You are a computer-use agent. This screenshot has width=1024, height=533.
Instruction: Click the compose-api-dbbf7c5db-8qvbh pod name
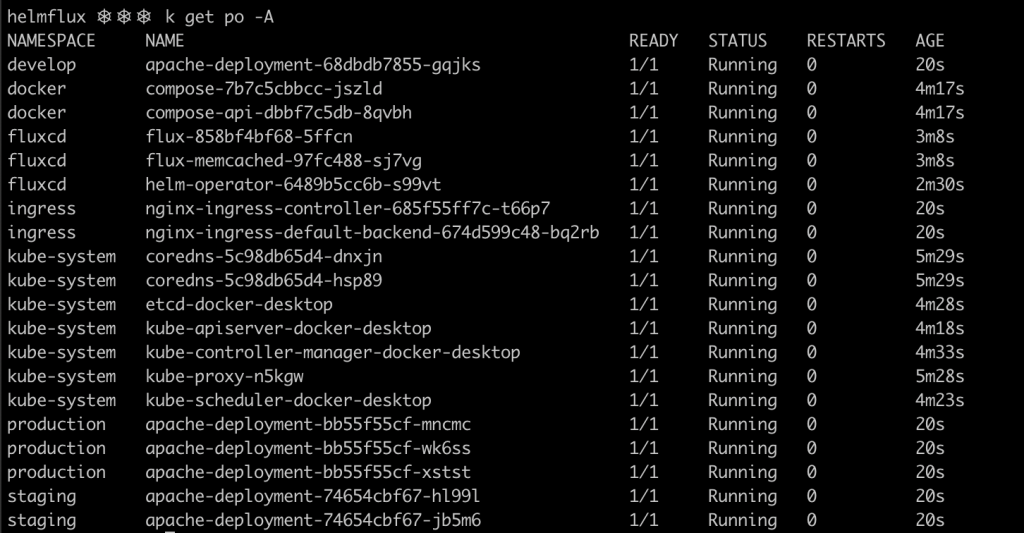click(x=278, y=112)
